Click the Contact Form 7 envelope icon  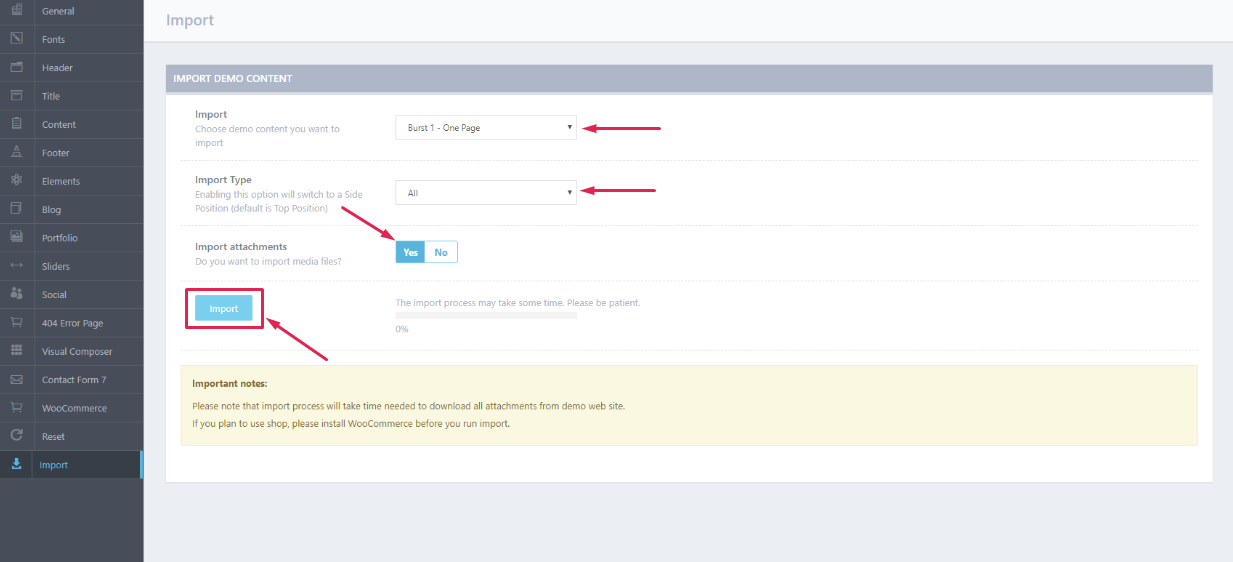pos(16,380)
